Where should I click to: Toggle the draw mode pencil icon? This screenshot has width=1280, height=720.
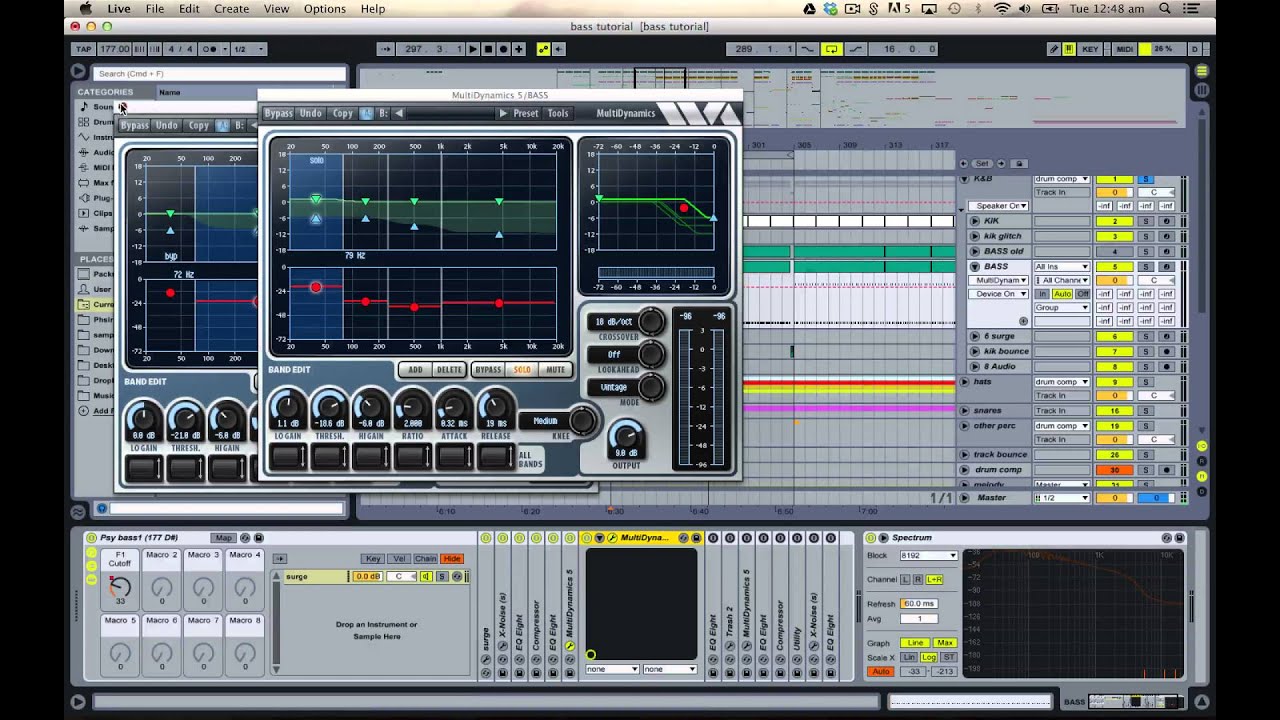point(1054,49)
